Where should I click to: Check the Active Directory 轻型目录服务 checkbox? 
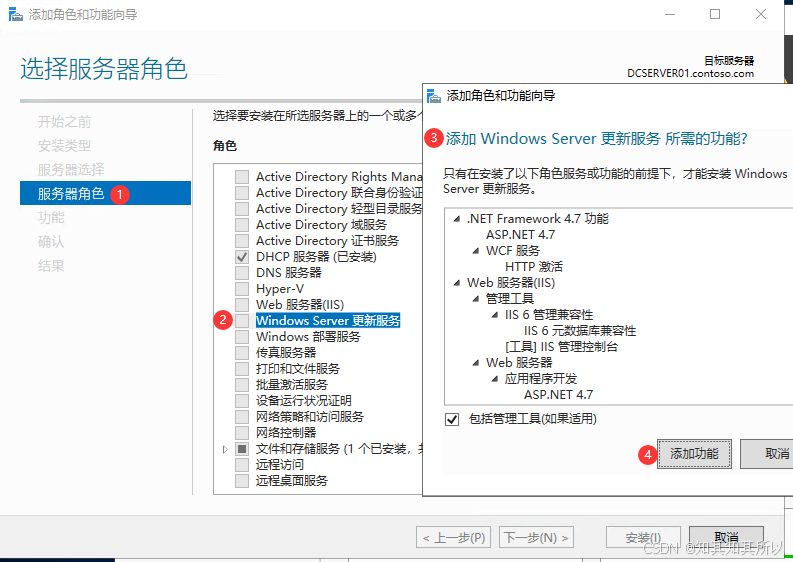coord(242,208)
